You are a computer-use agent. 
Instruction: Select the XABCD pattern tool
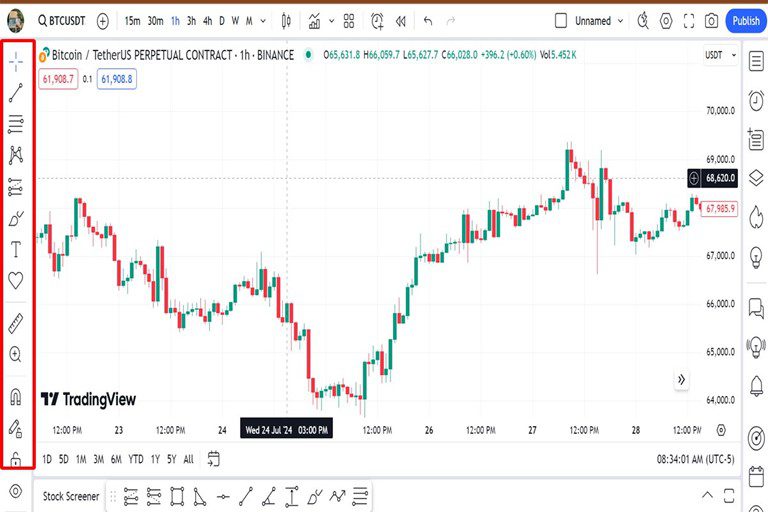point(16,155)
